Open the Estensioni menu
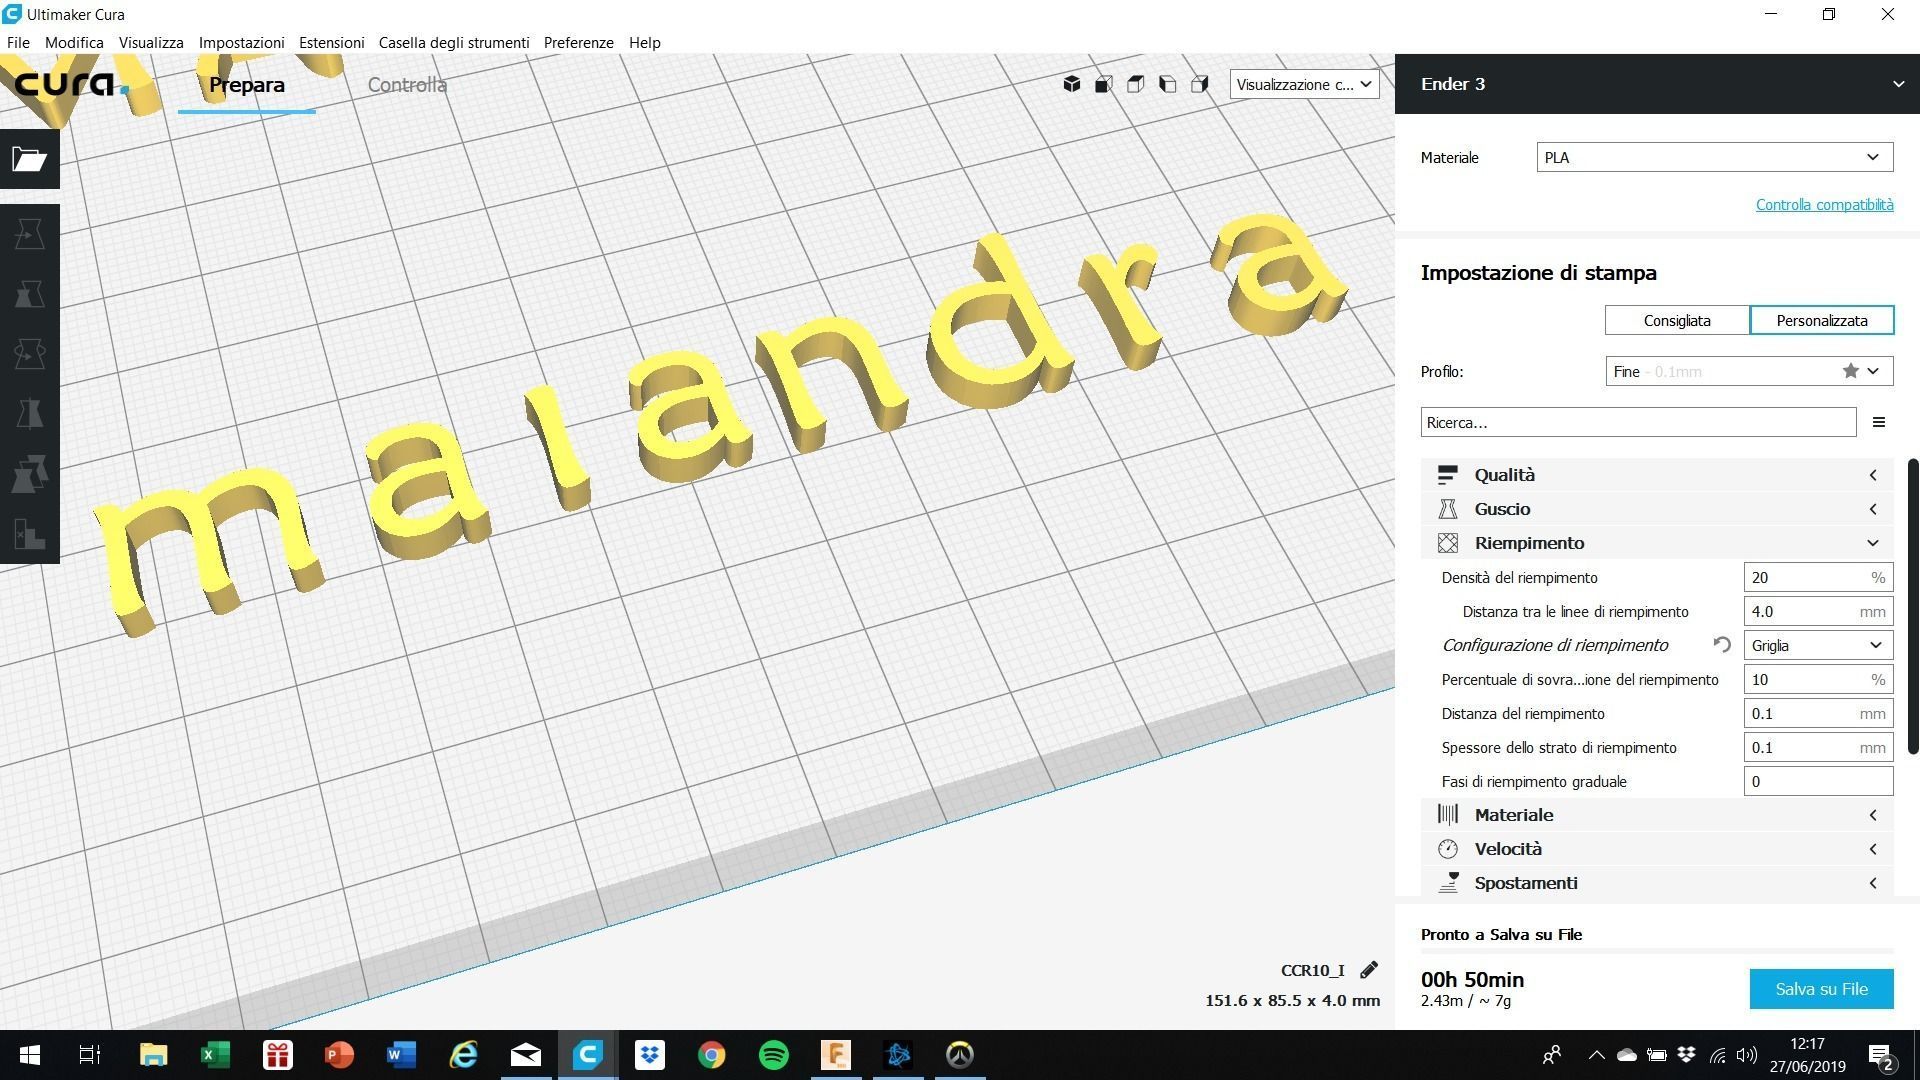 (331, 42)
